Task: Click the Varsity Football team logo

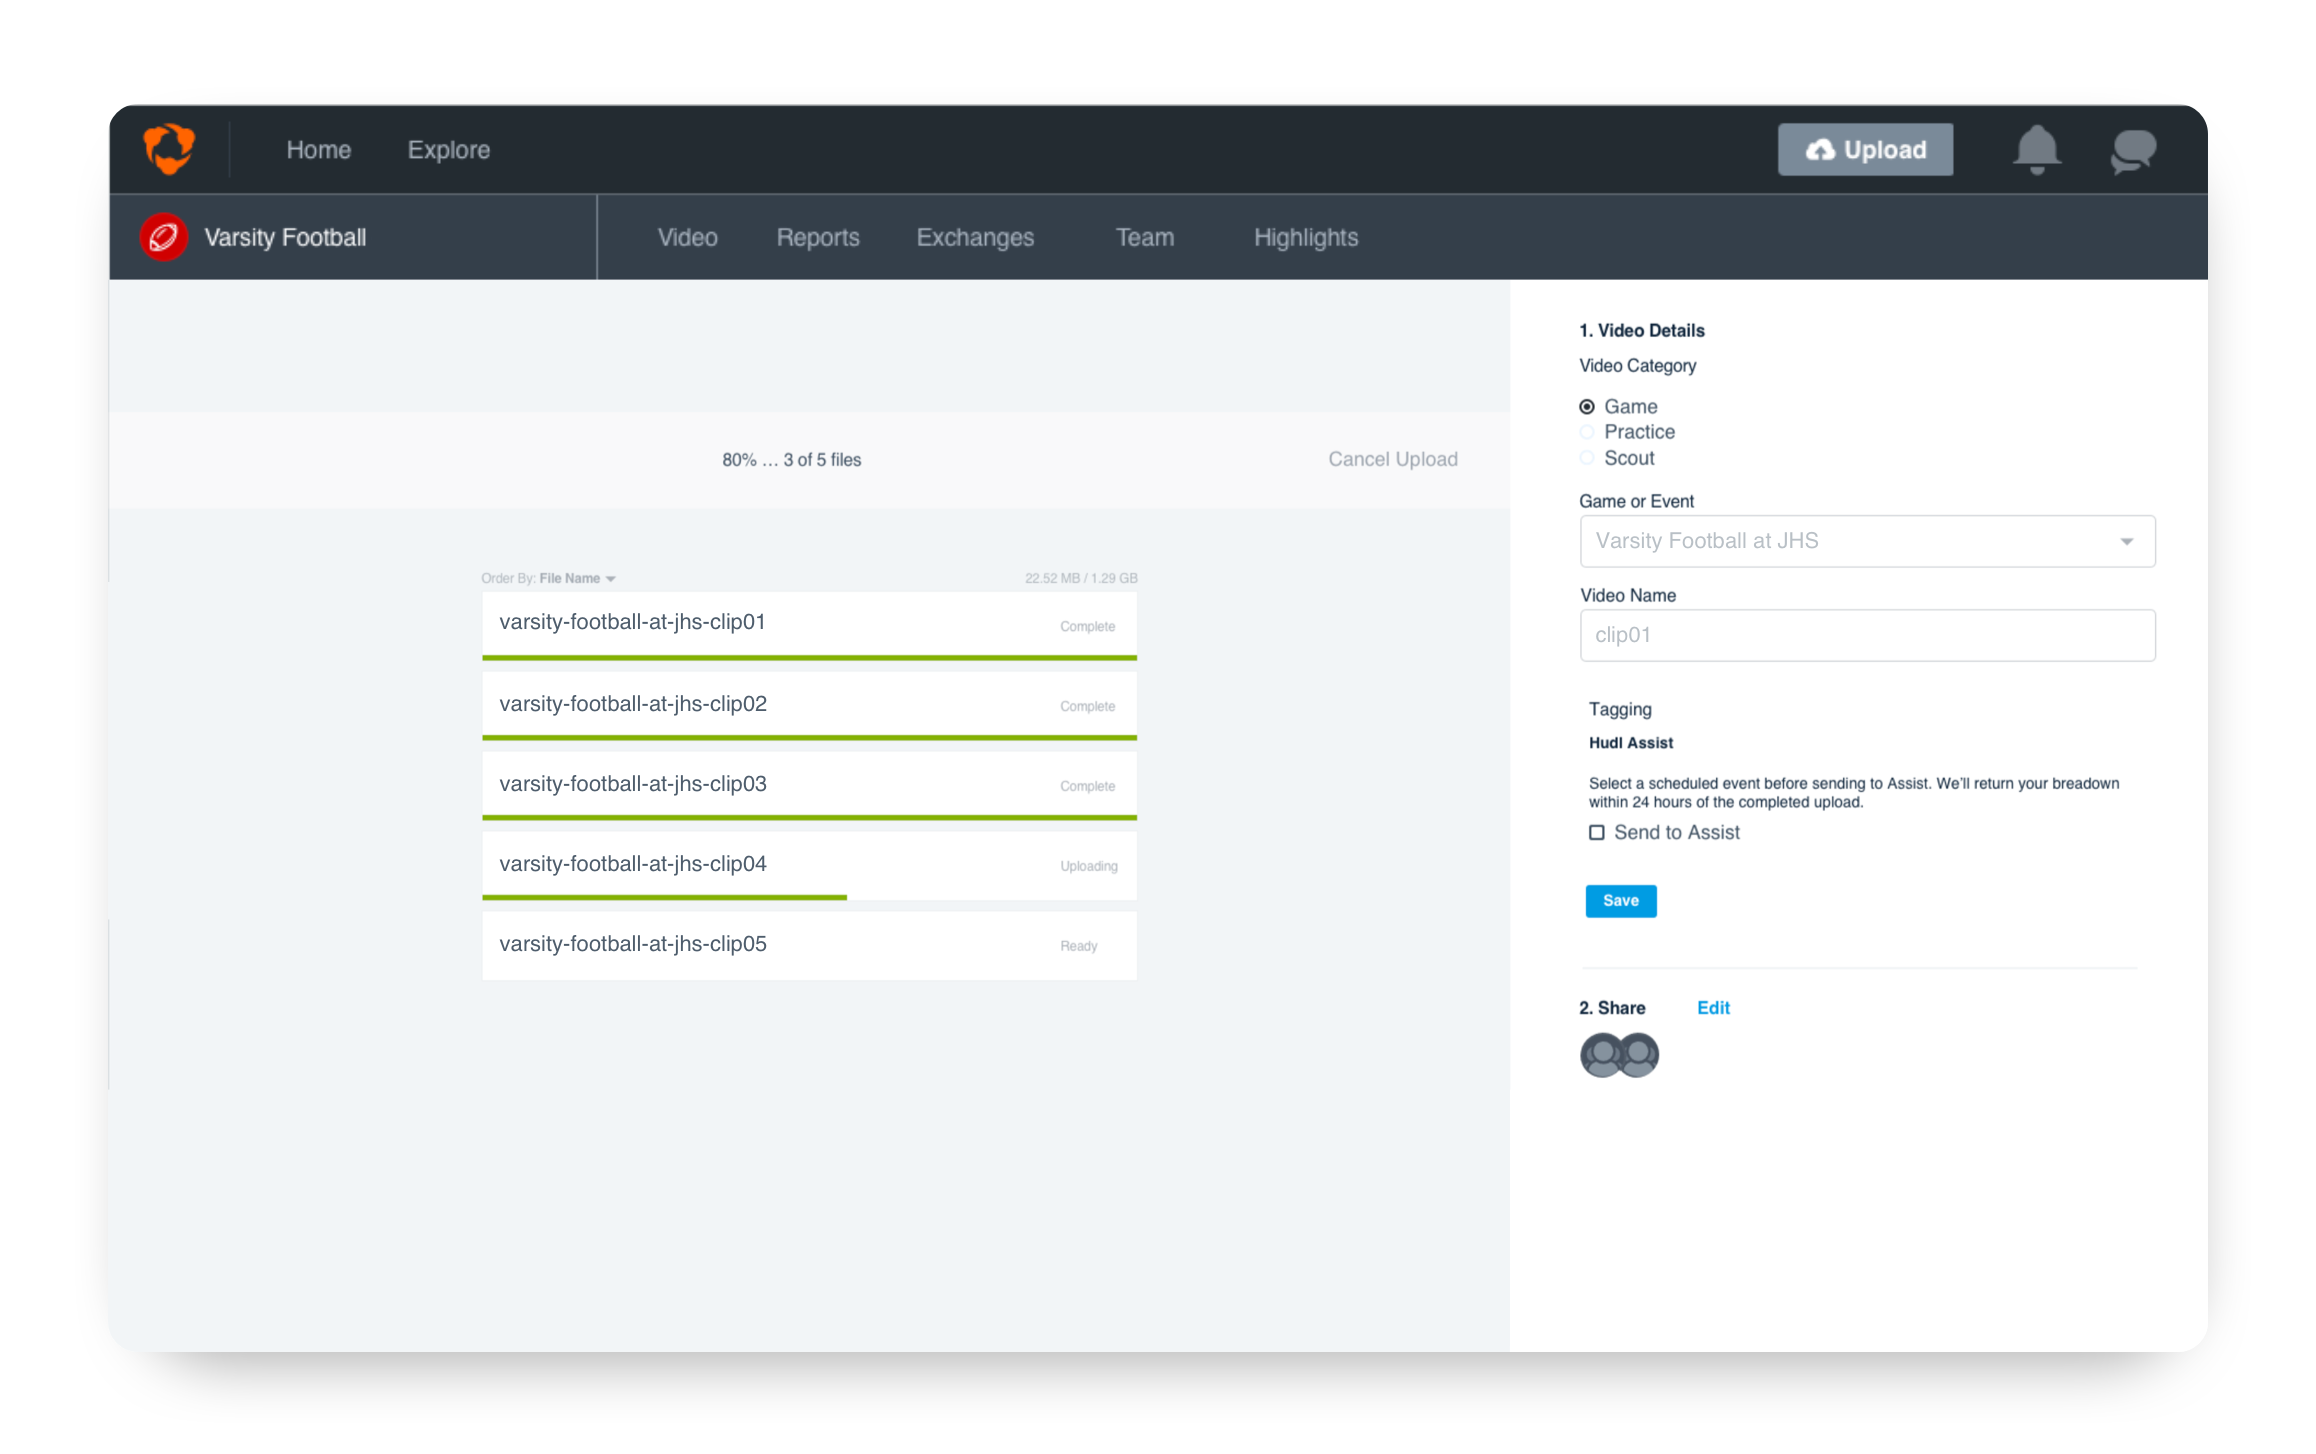Action: (164, 237)
